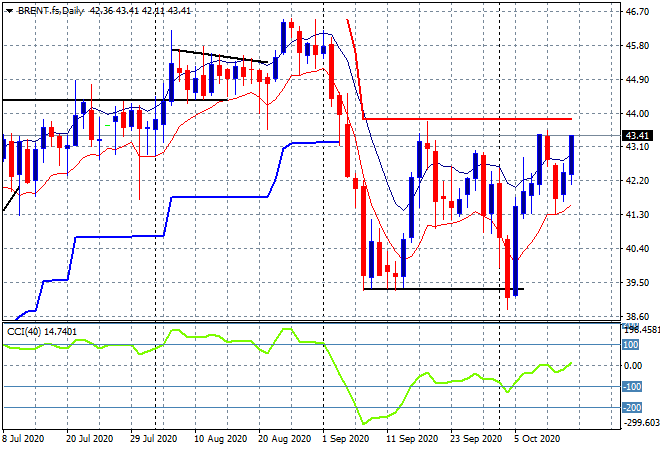Click the 8 Jul 2020 date label
The image size is (660, 450).
(23, 439)
